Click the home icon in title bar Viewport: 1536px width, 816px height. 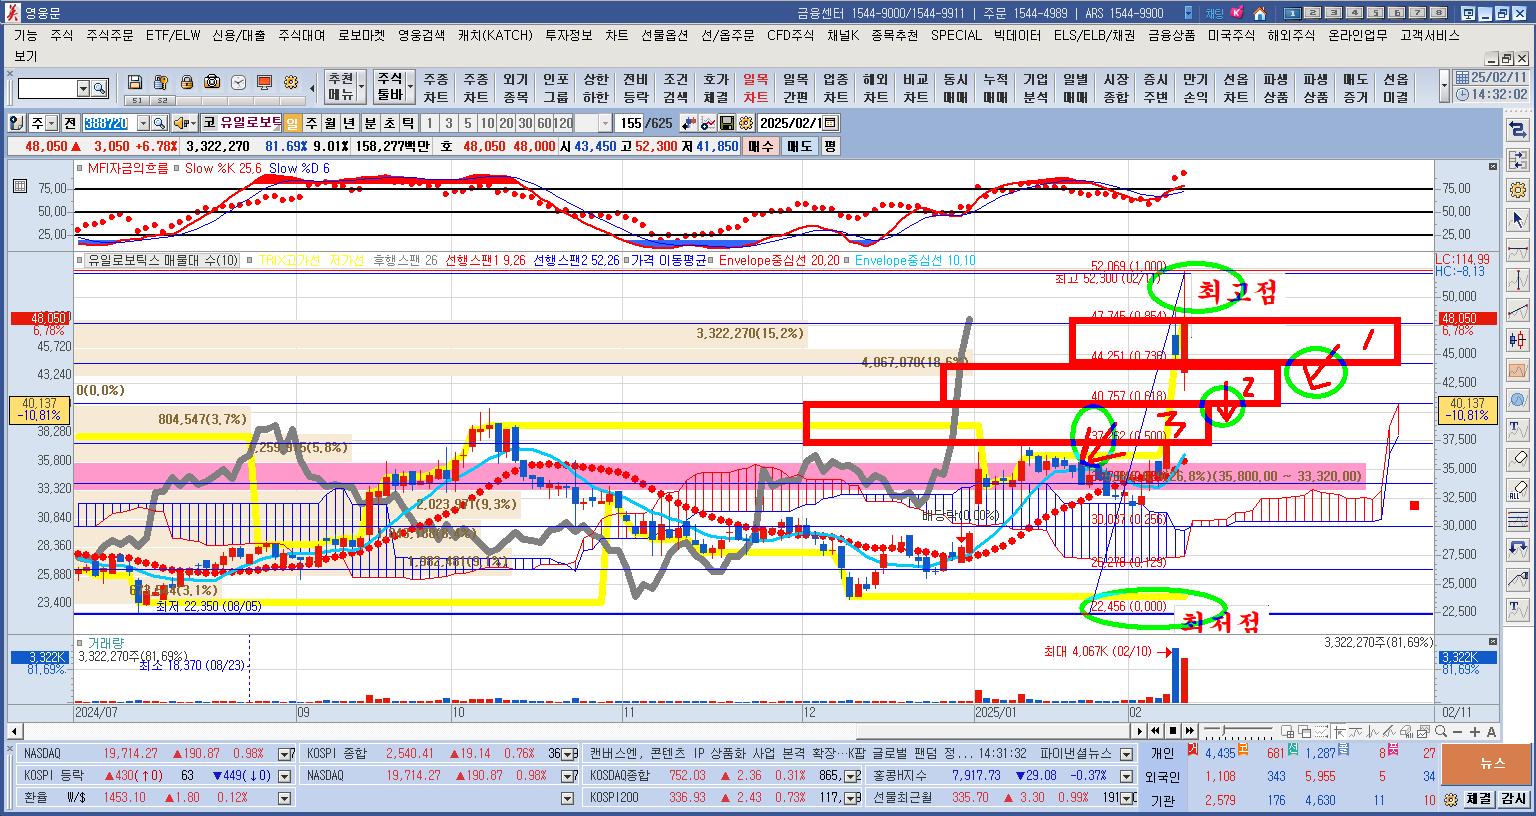(1260, 13)
